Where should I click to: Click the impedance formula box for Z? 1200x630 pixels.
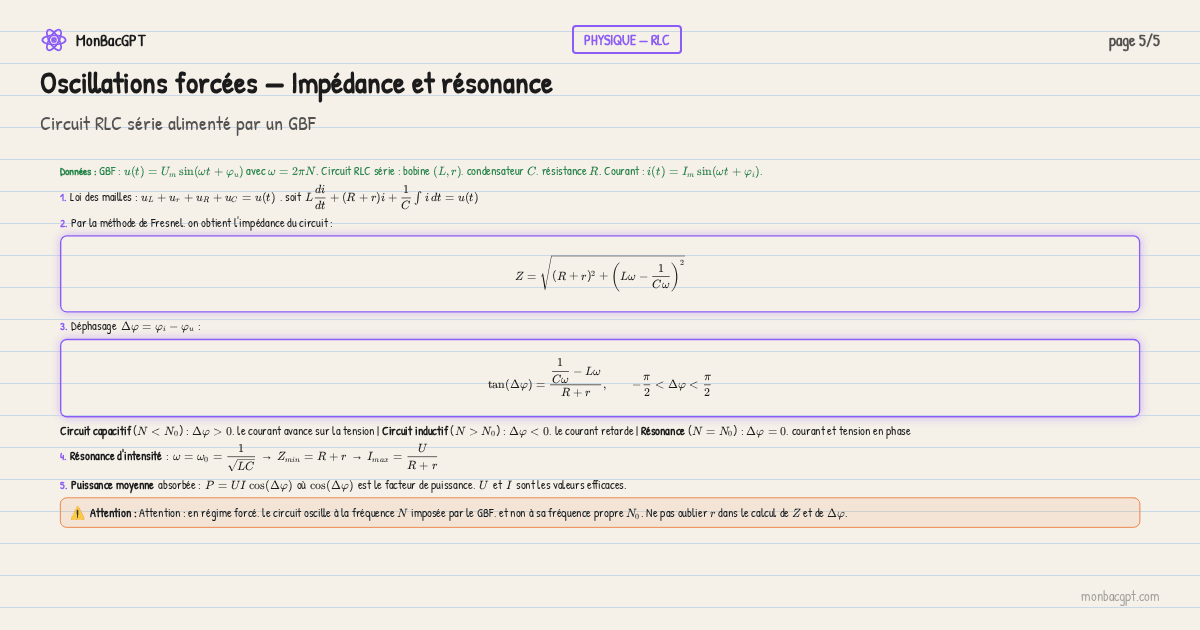600,273
